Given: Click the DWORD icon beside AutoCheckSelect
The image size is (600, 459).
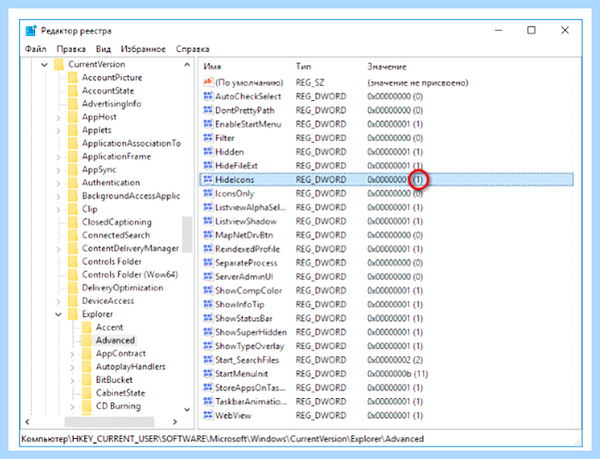Looking at the screenshot, I should [208, 96].
